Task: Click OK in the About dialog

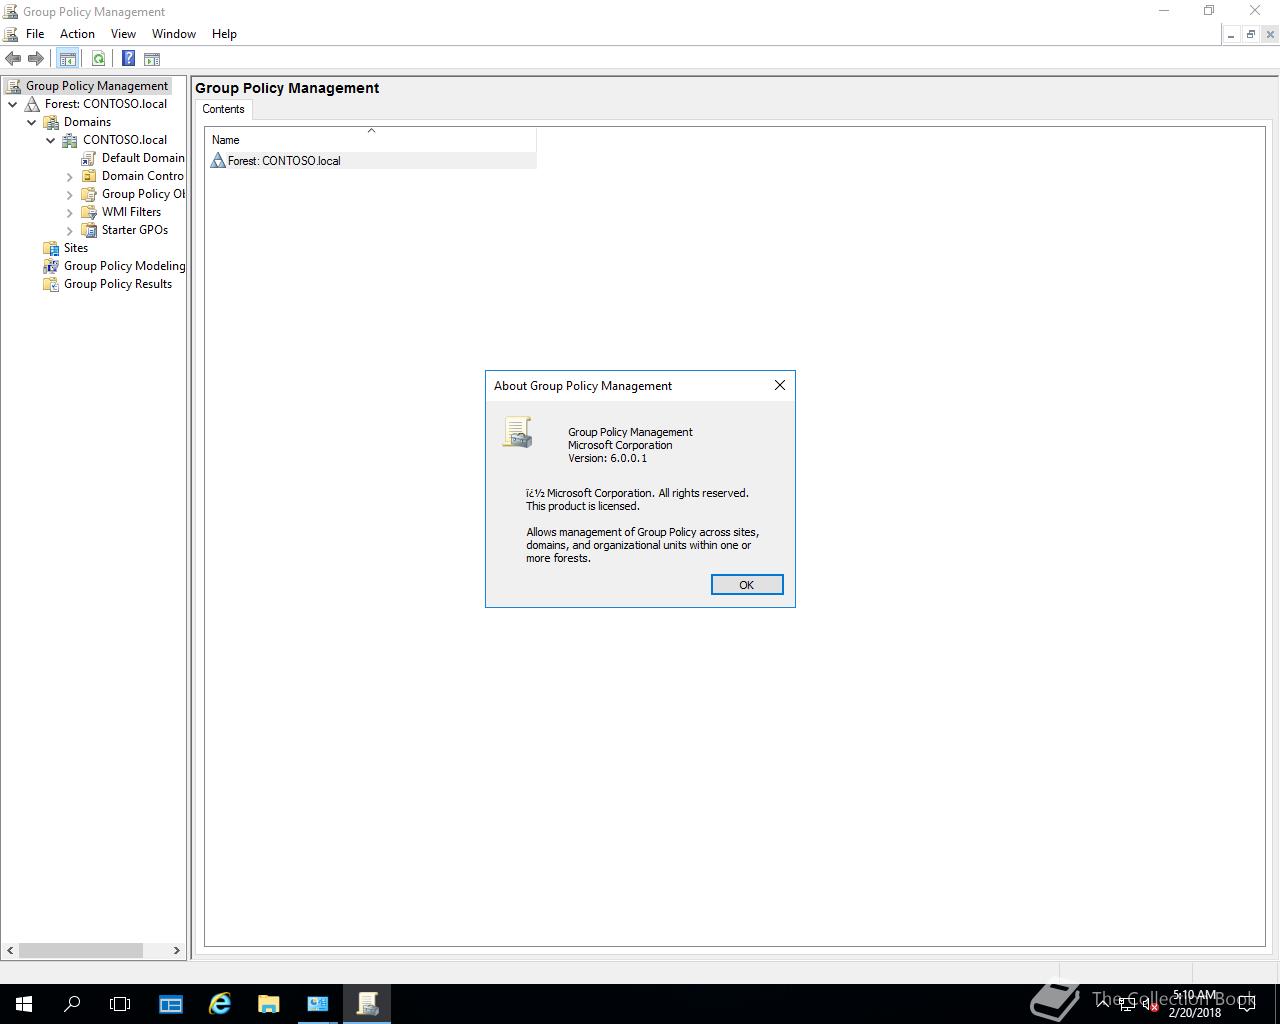Action: 746,585
